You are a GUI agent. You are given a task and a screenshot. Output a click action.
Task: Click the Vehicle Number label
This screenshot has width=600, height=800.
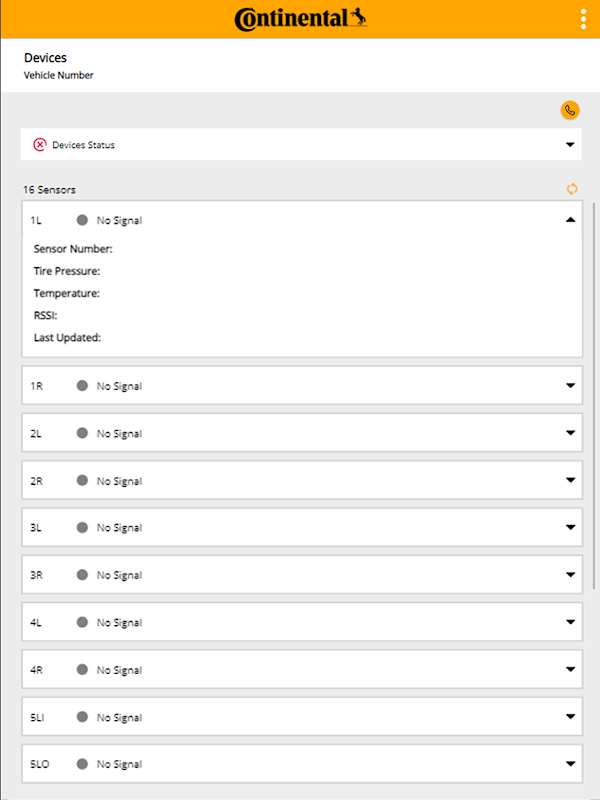pyautogui.click(x=59, y=75)
